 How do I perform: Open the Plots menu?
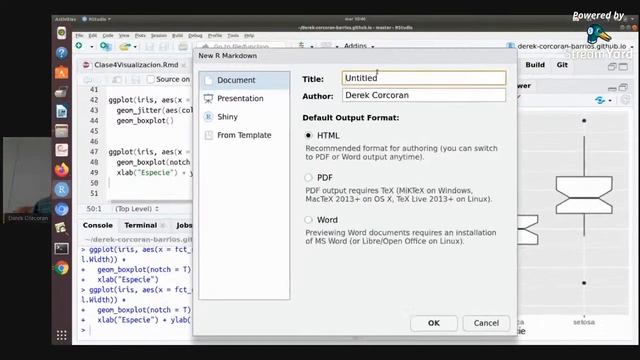(140, 36)
